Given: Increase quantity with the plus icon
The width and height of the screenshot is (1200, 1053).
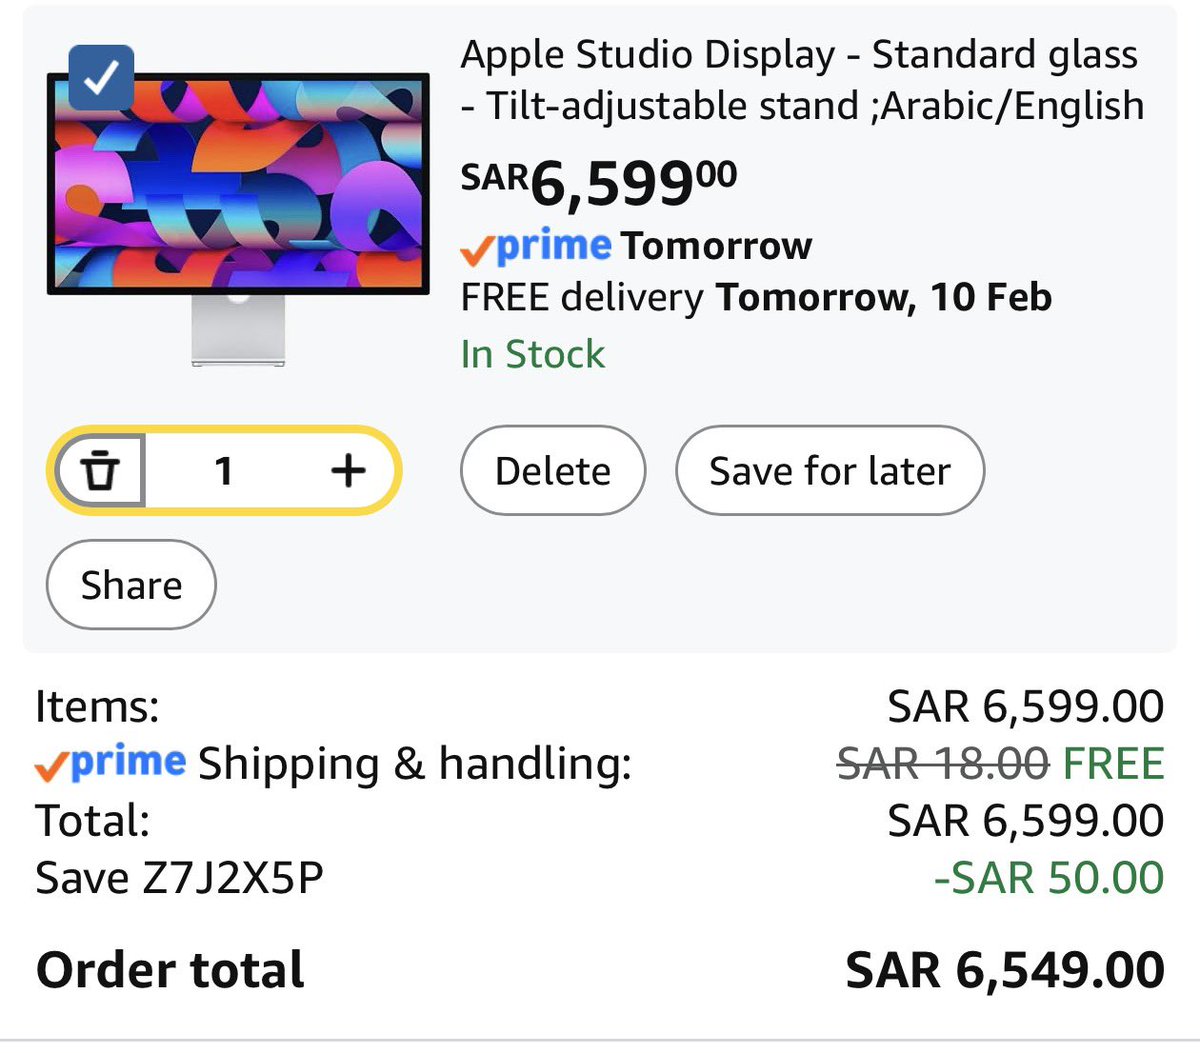Looking at the screenshot, I should (x=348, y=470).
